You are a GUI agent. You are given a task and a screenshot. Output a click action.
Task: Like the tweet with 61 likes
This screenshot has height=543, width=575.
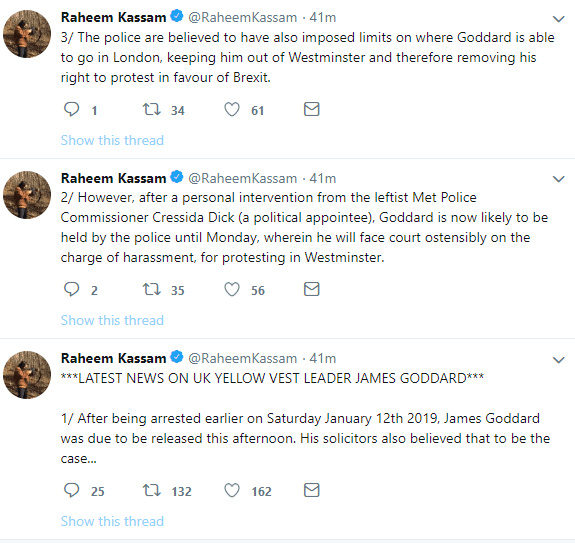click(232, 109)
